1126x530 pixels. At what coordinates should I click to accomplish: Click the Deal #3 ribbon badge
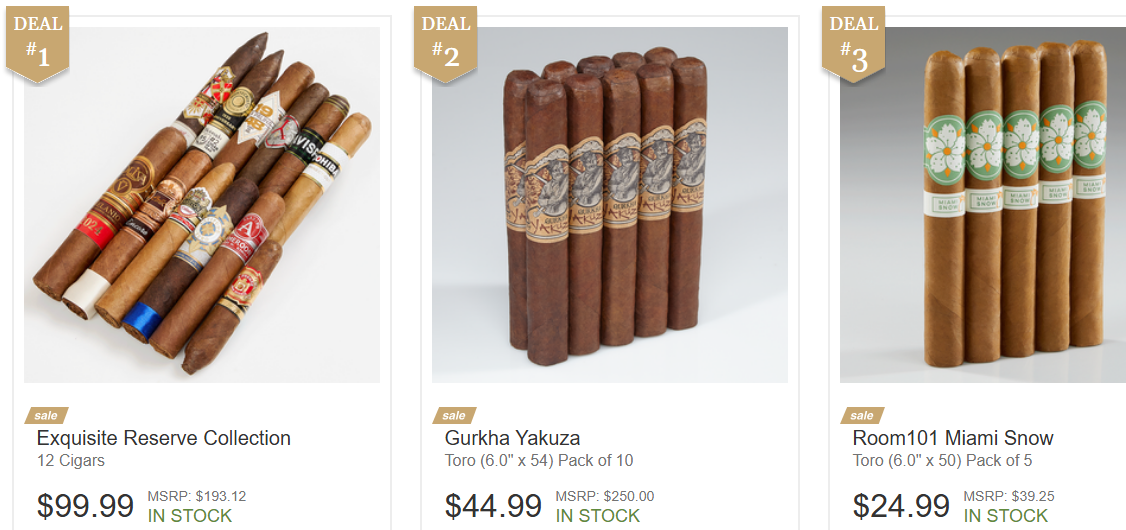tap(853, 43)
